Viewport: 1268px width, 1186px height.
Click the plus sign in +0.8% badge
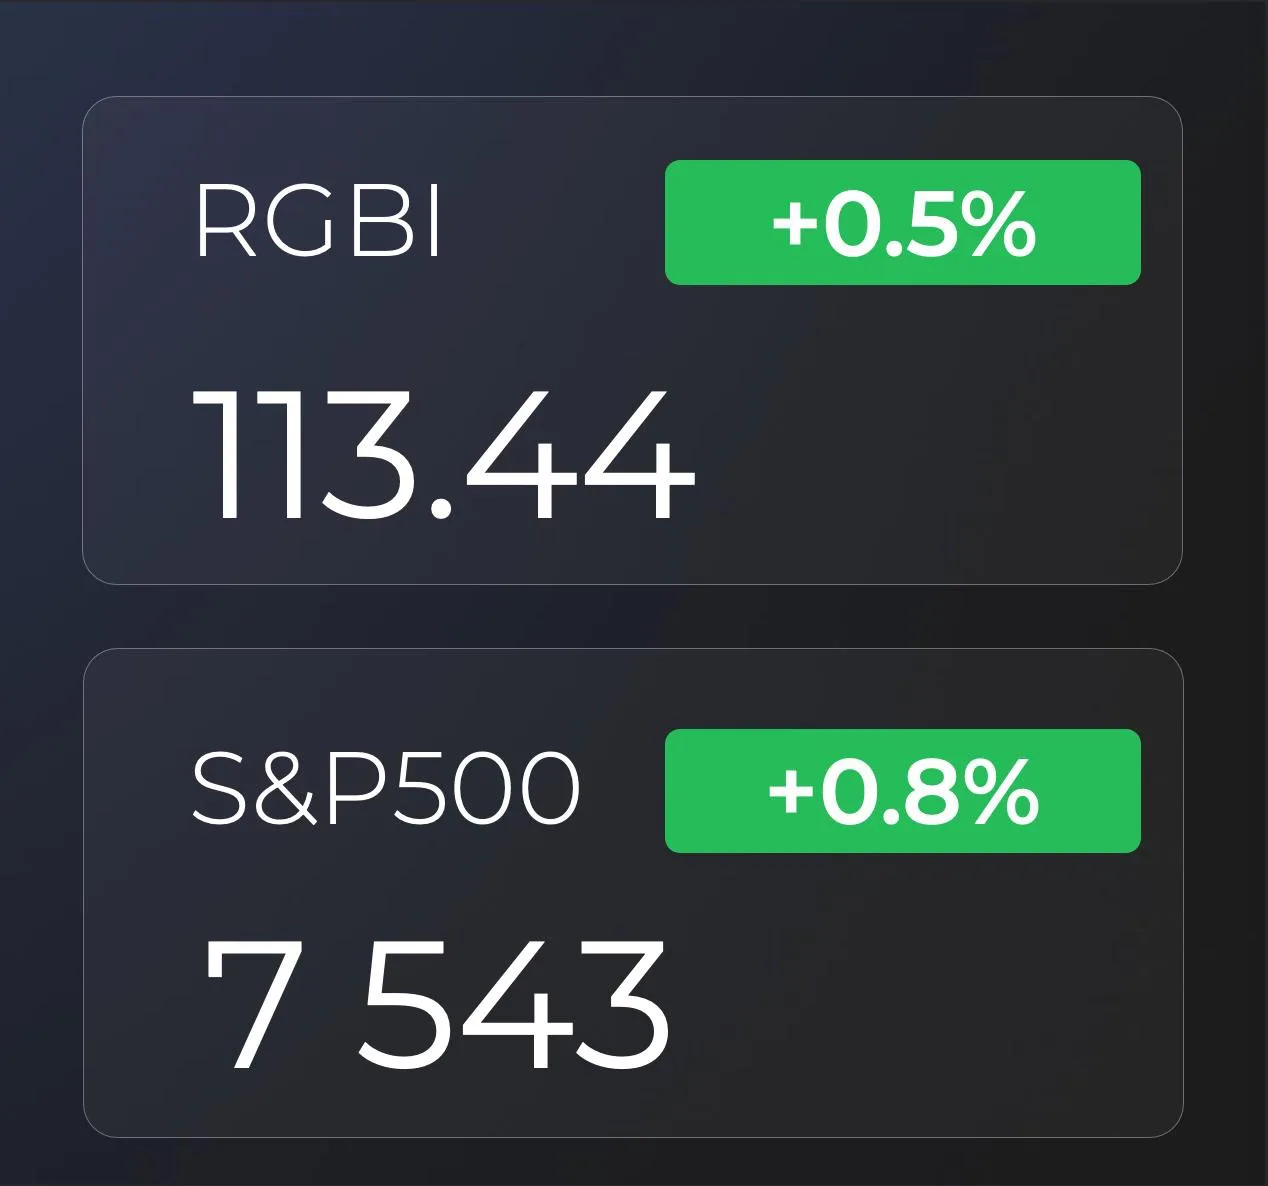[x=791, y=792]
